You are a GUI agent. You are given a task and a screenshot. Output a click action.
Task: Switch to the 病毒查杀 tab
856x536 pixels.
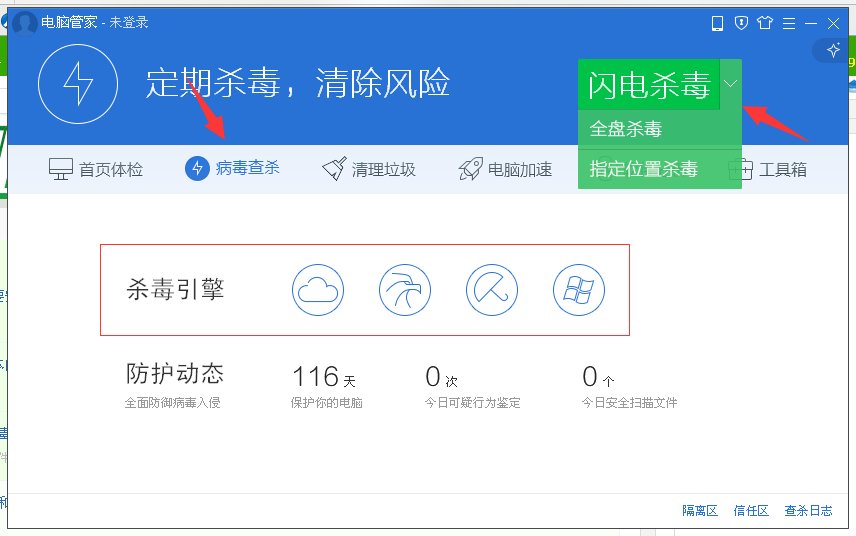[x=233, y=168]
